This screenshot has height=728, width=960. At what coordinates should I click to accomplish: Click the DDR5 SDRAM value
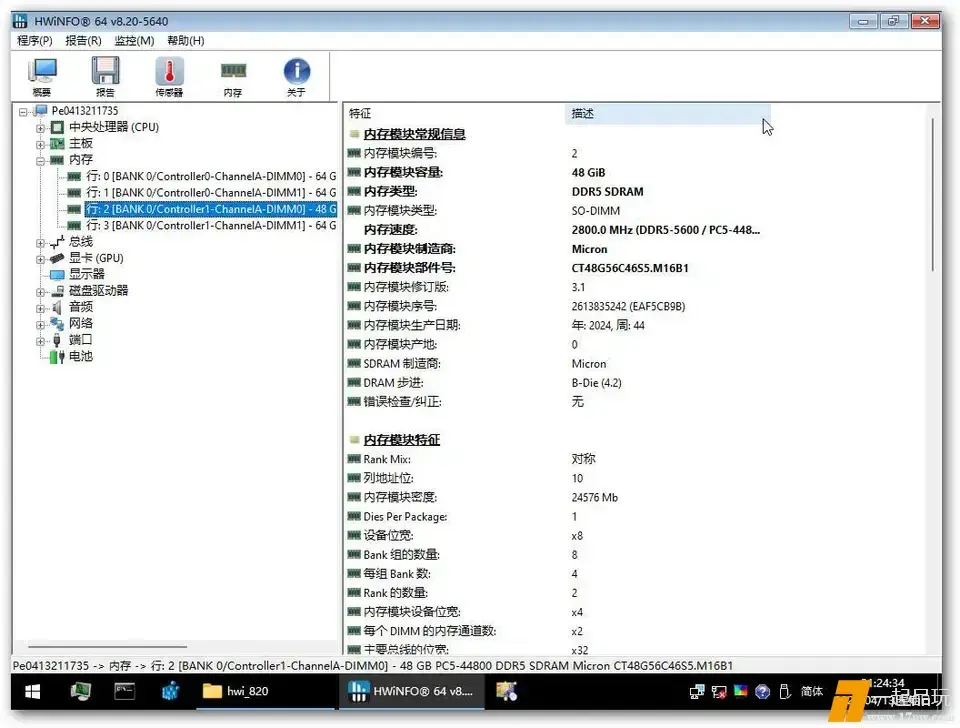[x=607, y=192]
